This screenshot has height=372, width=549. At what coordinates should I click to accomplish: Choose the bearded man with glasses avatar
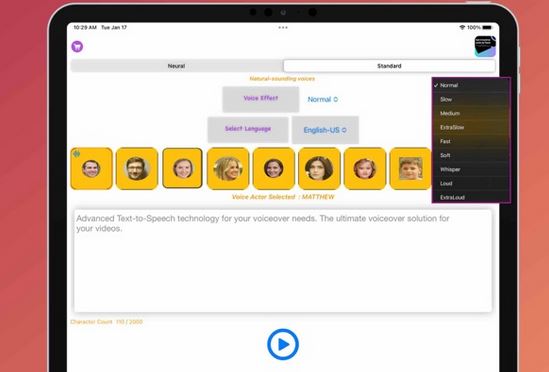click(x=137, y=168)
